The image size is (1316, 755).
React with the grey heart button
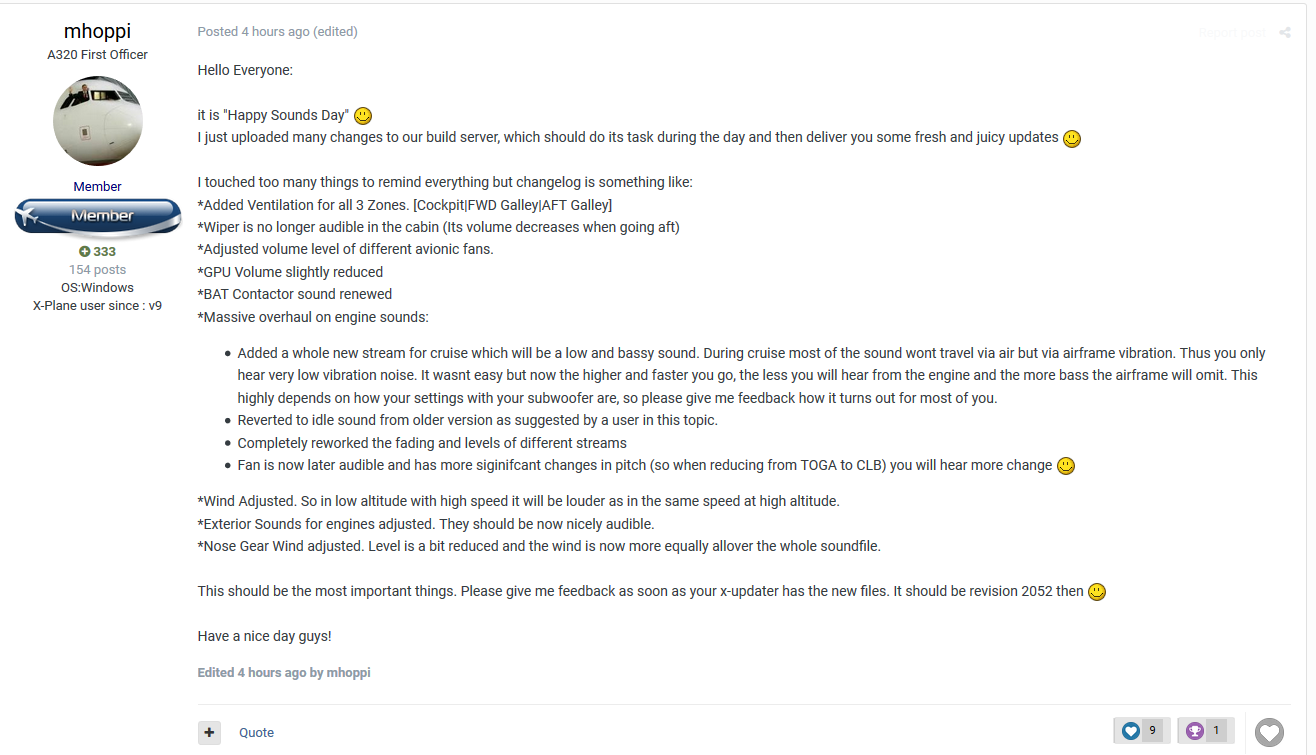(x=1269, y=732)
